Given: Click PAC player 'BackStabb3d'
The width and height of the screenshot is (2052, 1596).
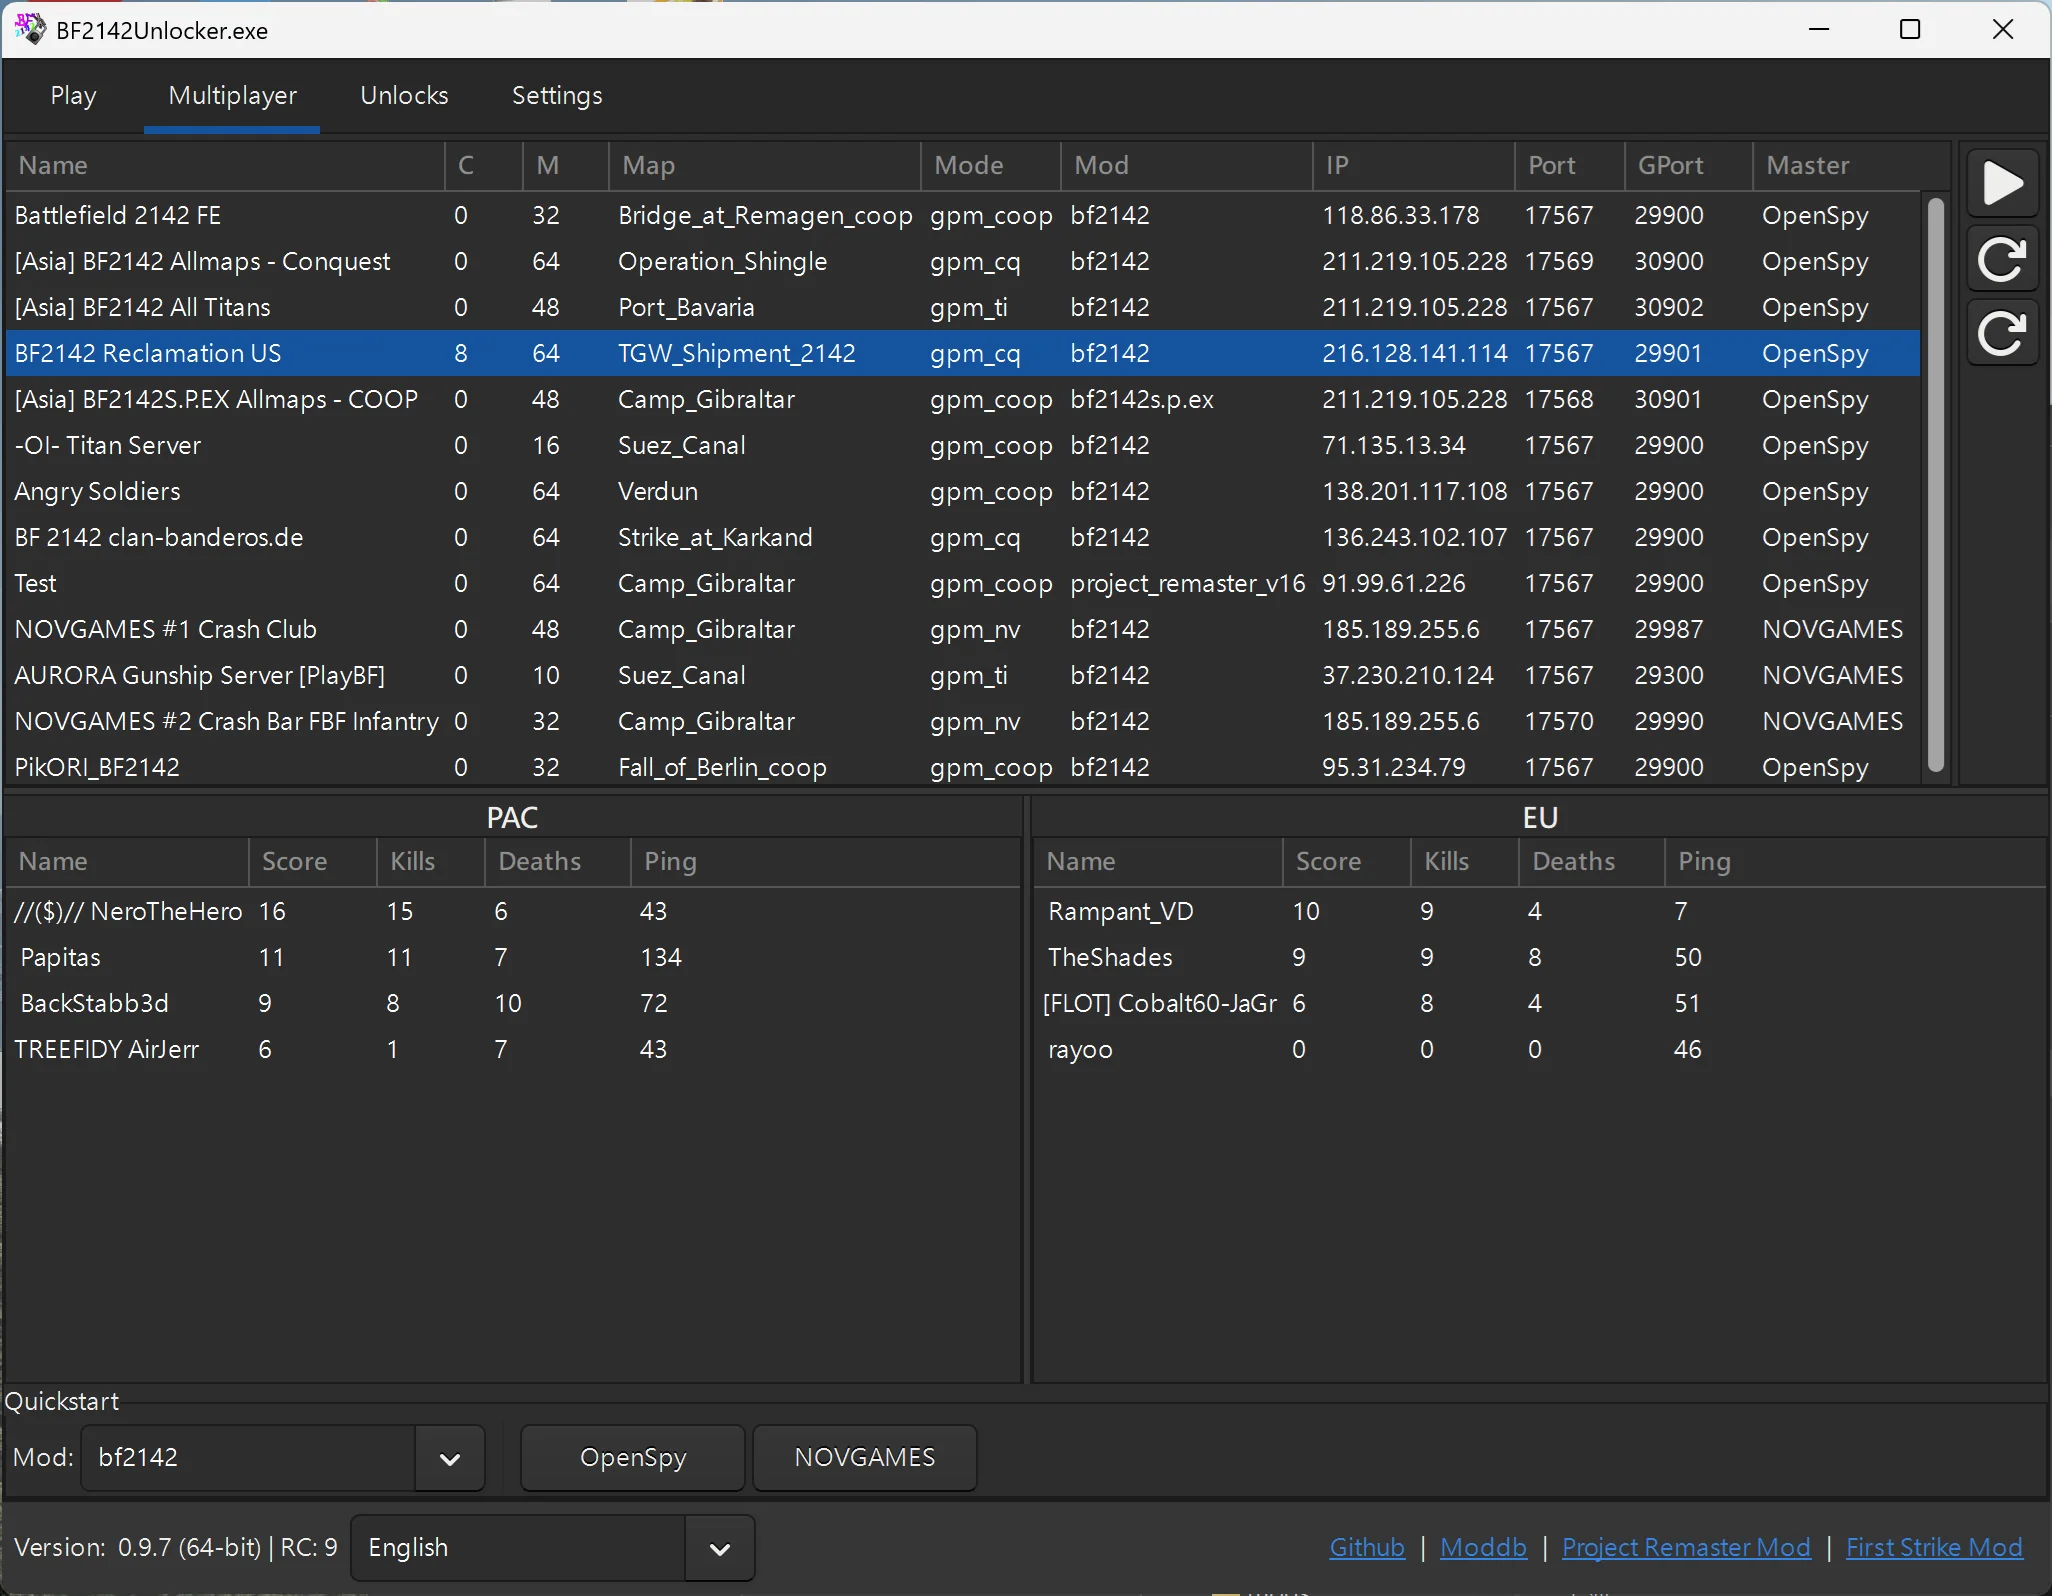Looking at the screenshot, I should (x=512, y=1003).
